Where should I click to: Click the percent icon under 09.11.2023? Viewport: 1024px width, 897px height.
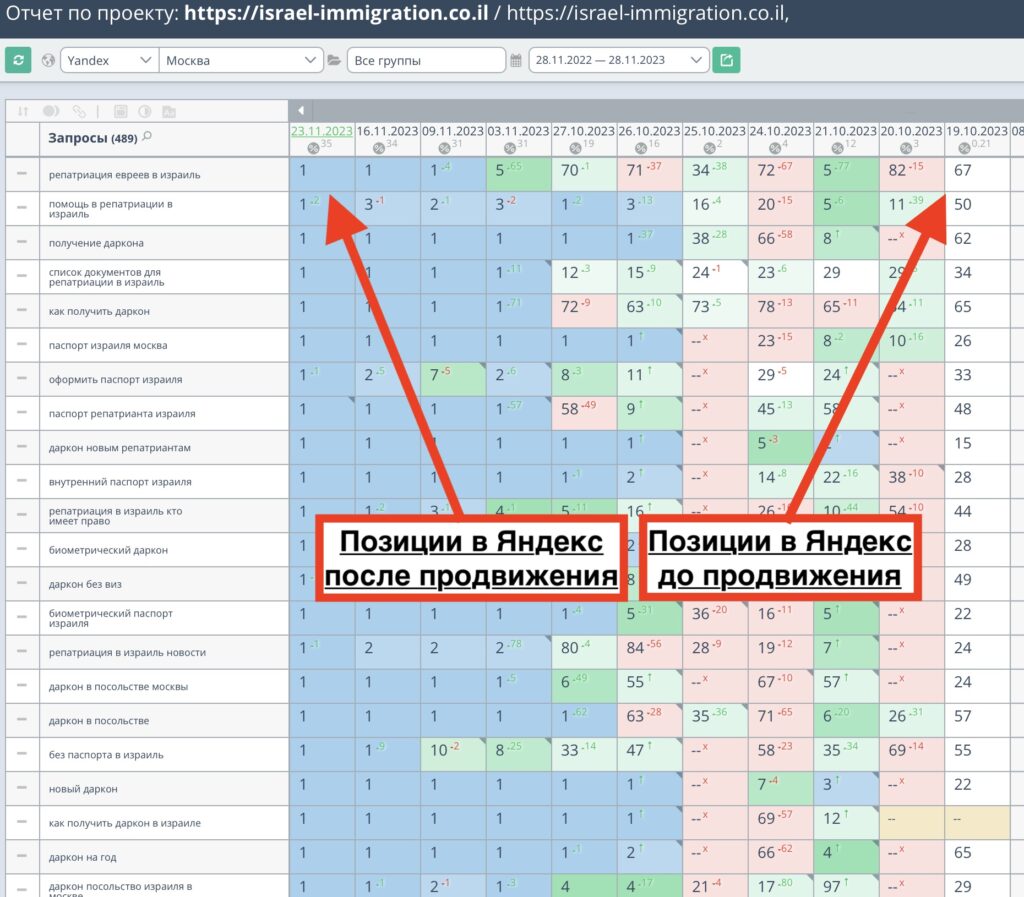445,148
